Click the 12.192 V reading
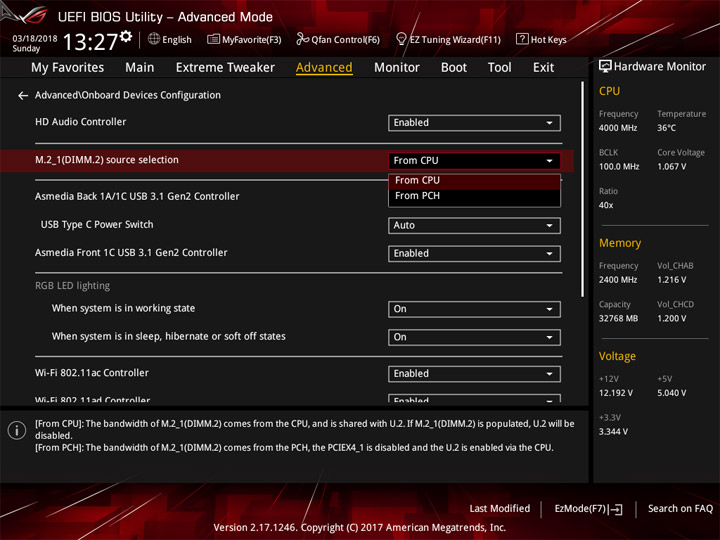The image size is (720, 540). pos(616,393)
